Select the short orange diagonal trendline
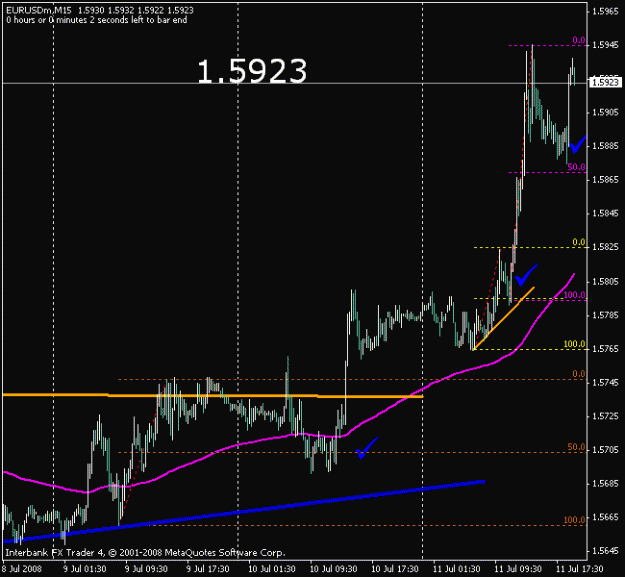 (x=504, y=318)
